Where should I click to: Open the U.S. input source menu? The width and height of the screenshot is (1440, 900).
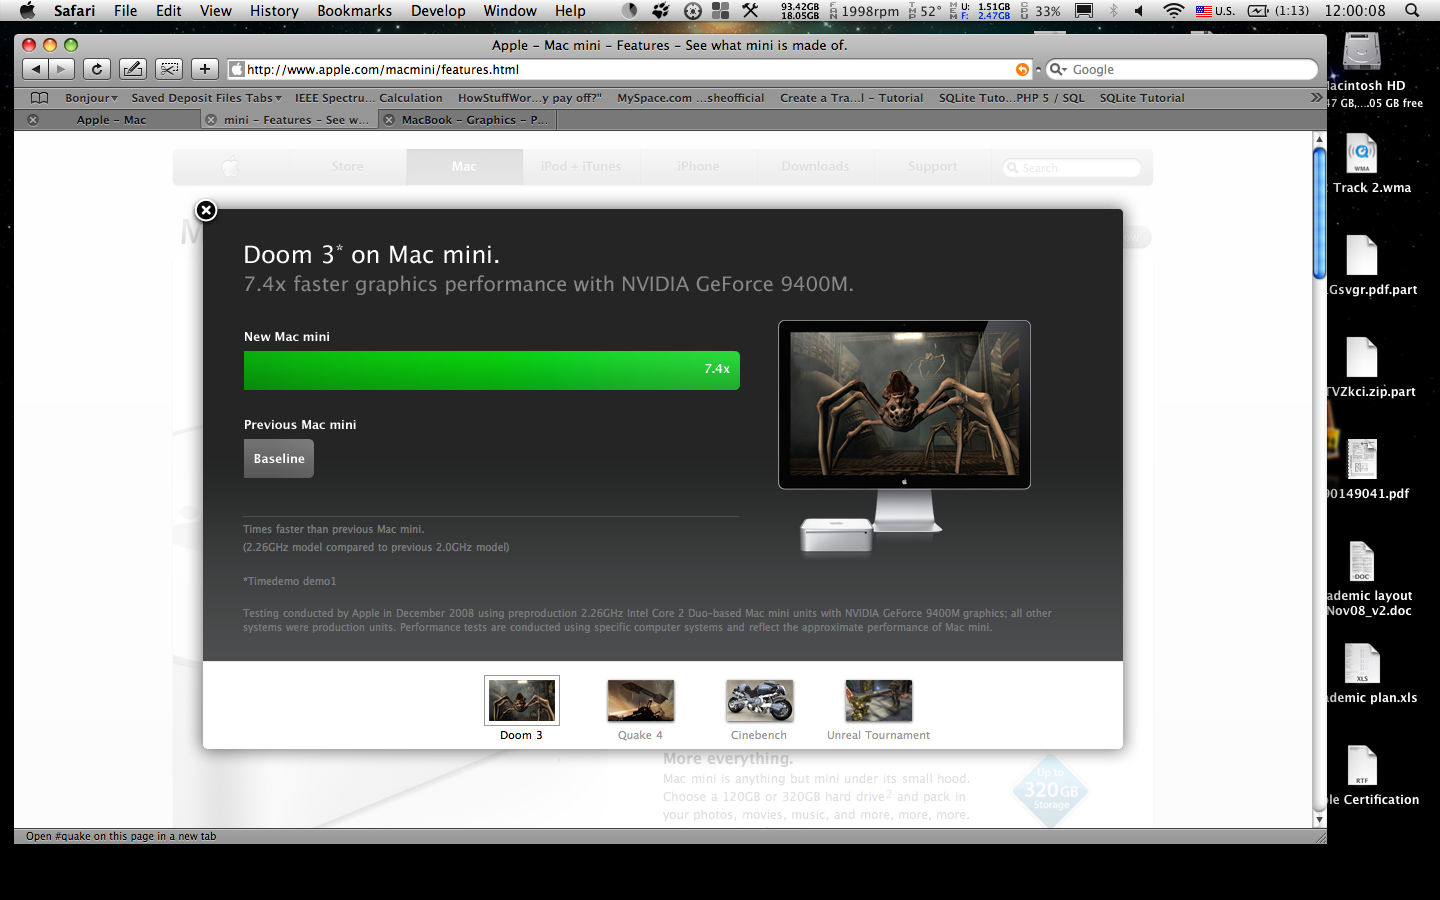[1215, 11]
